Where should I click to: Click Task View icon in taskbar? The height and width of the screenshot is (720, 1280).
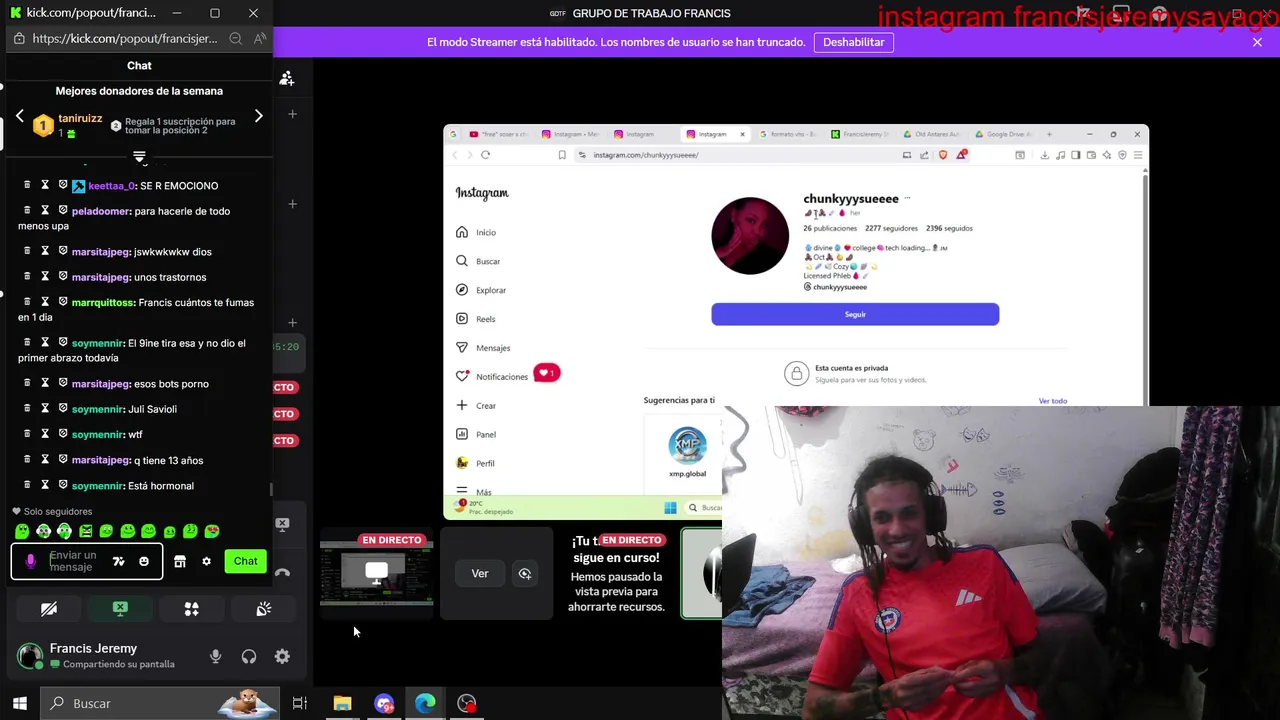coord(300,704)
